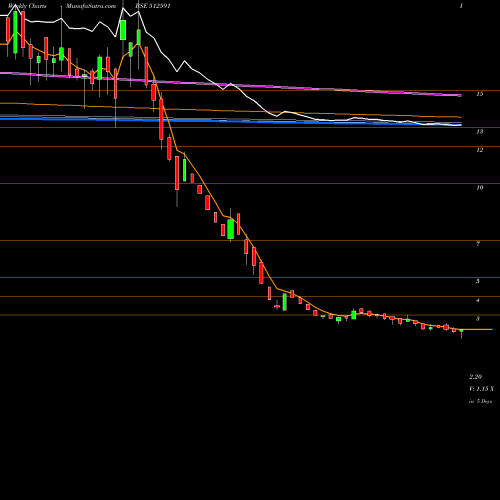Click the 'in 5 Days' text
Screen dimensions: 500x500
pos(481,401)
